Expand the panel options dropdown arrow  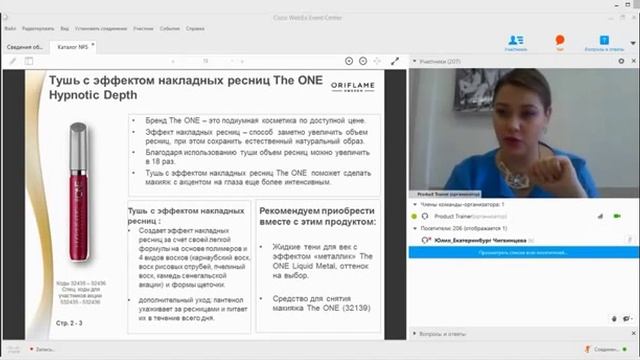[633, 43]
